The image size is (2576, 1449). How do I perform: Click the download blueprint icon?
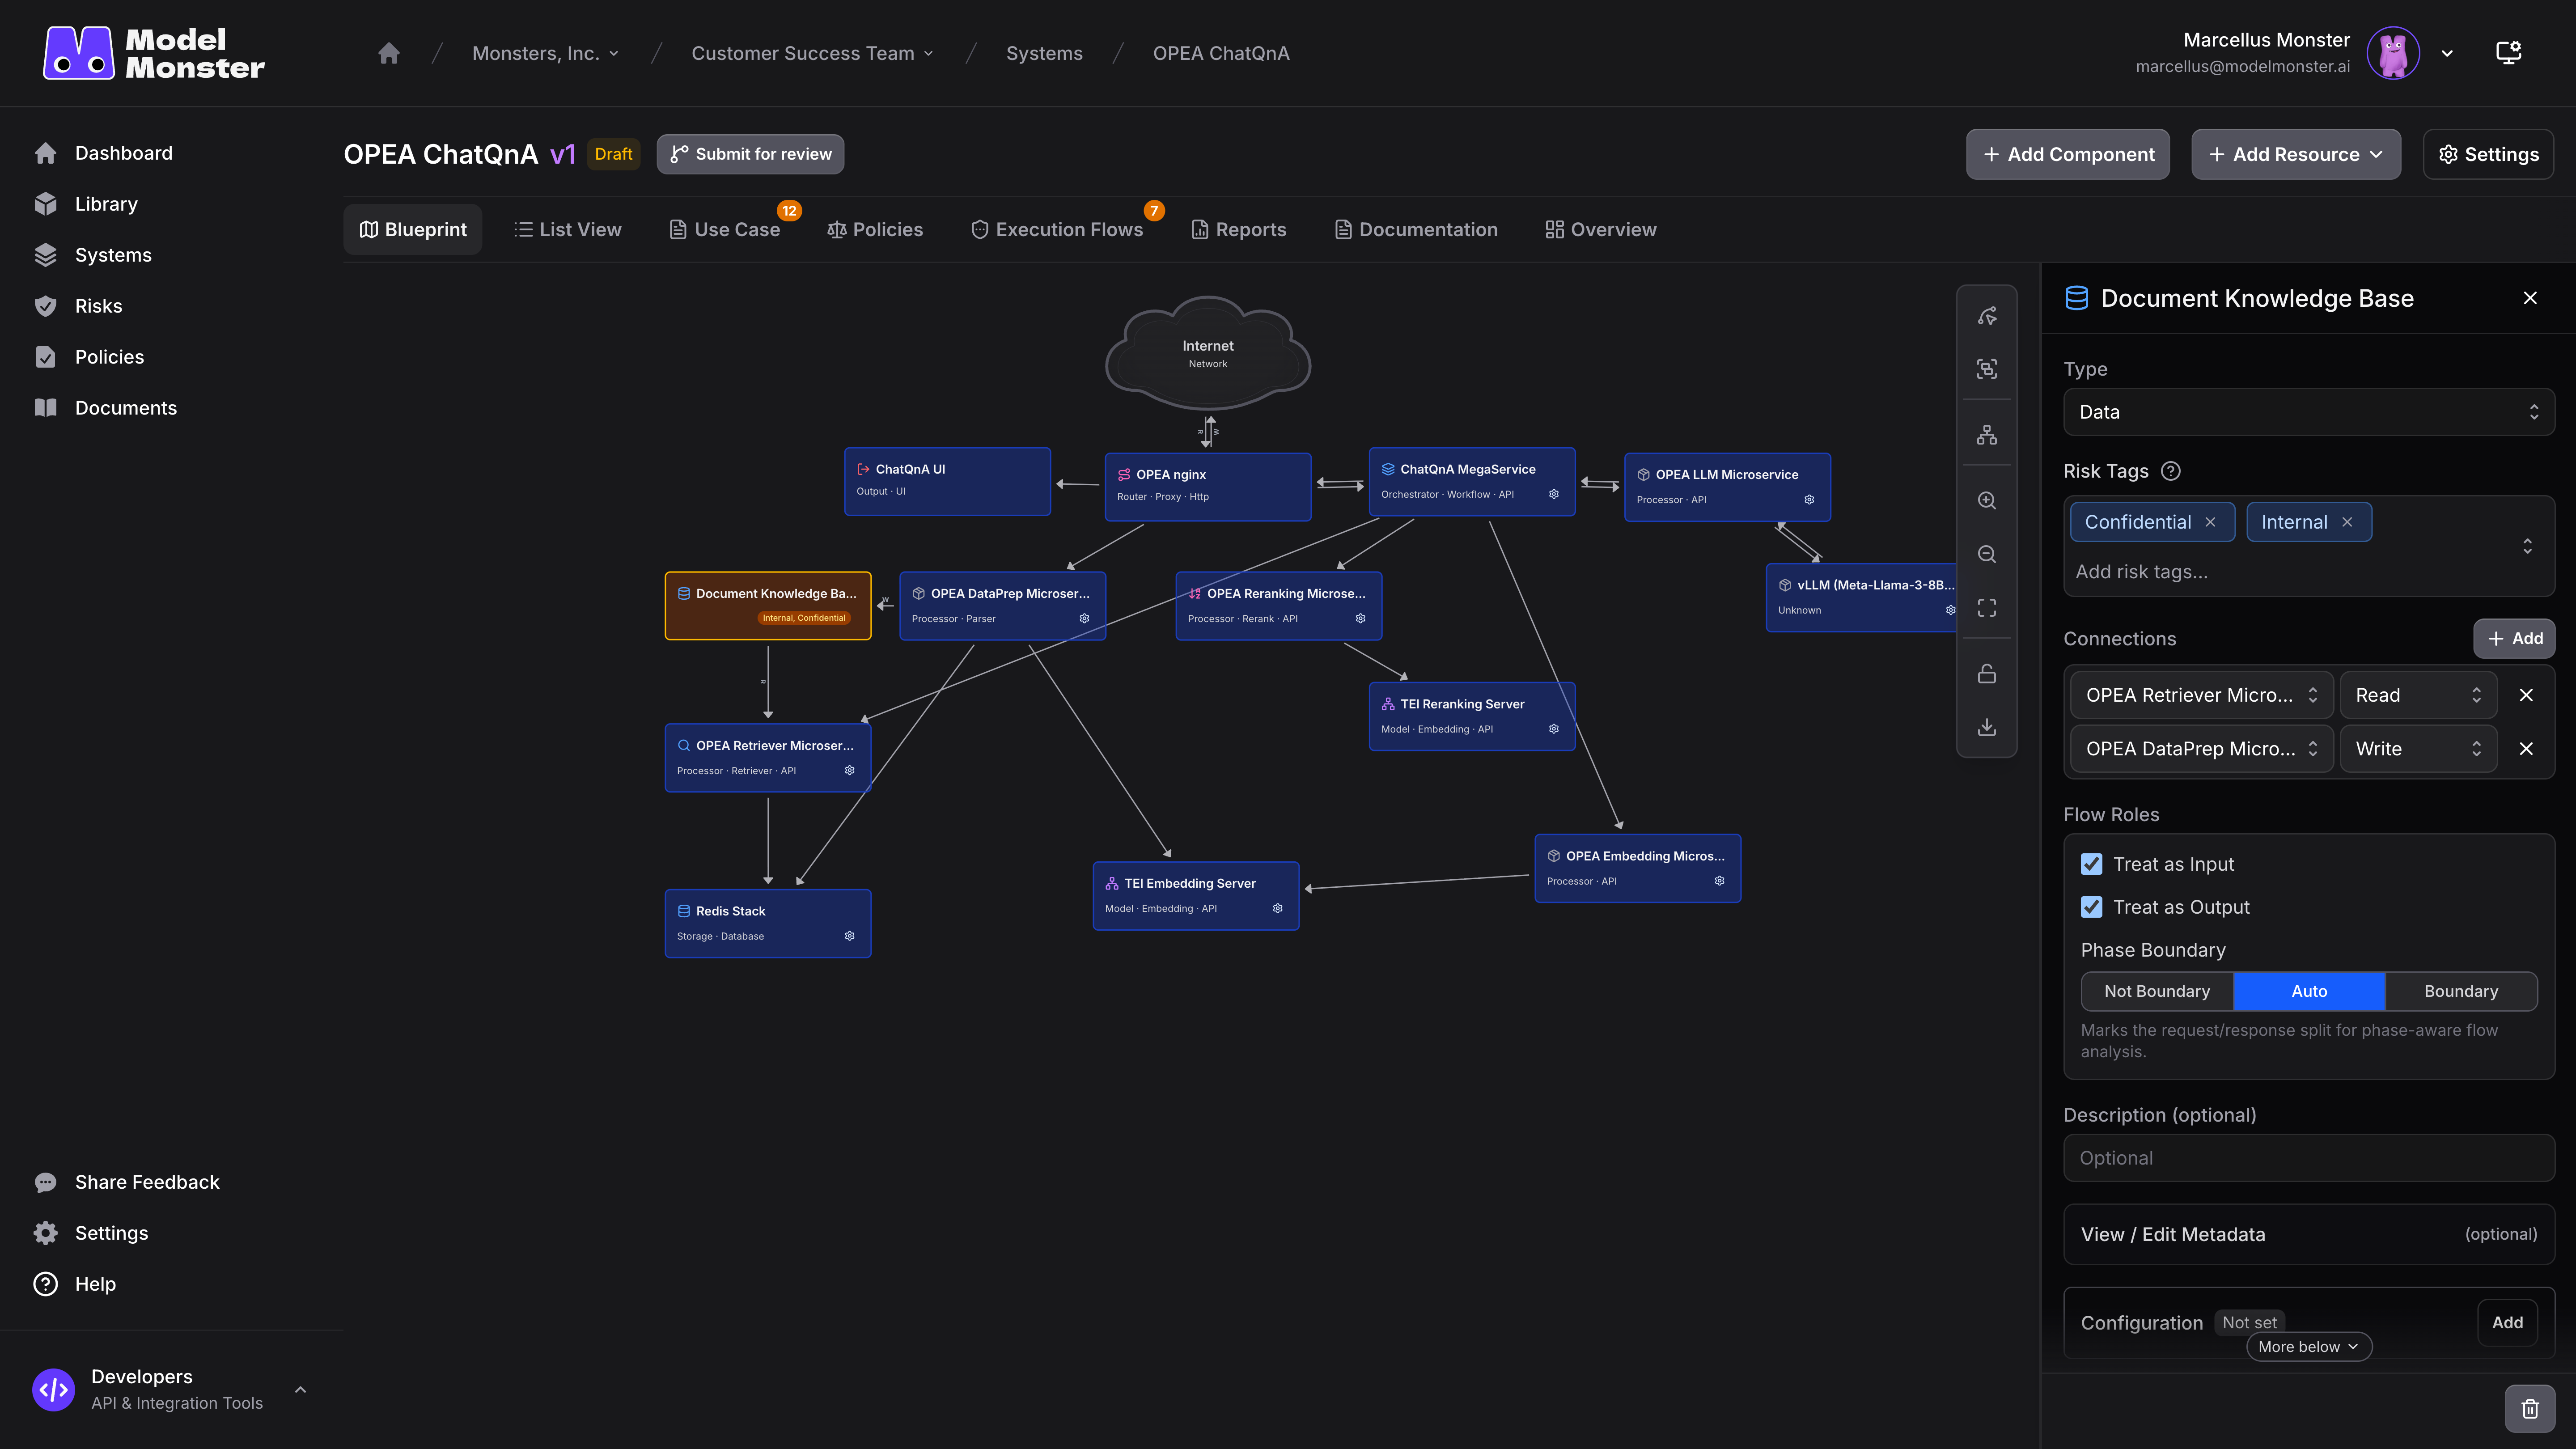[1987, 727]
